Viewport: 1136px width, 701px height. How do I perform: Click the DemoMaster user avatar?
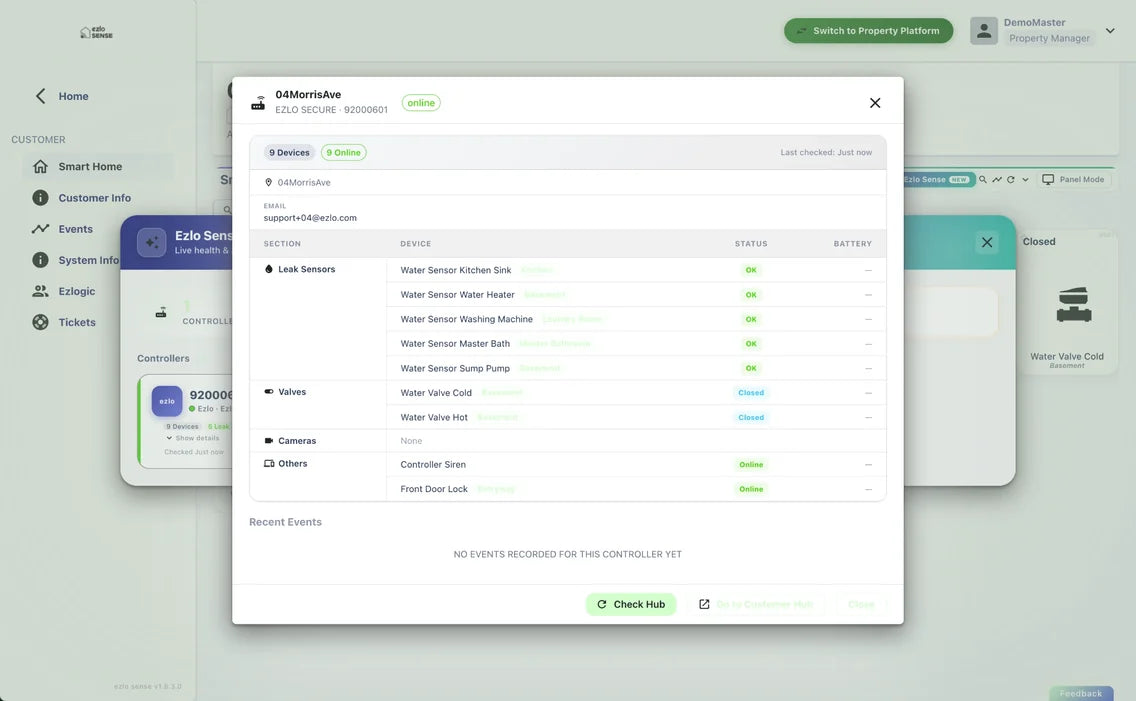point(984,30)
